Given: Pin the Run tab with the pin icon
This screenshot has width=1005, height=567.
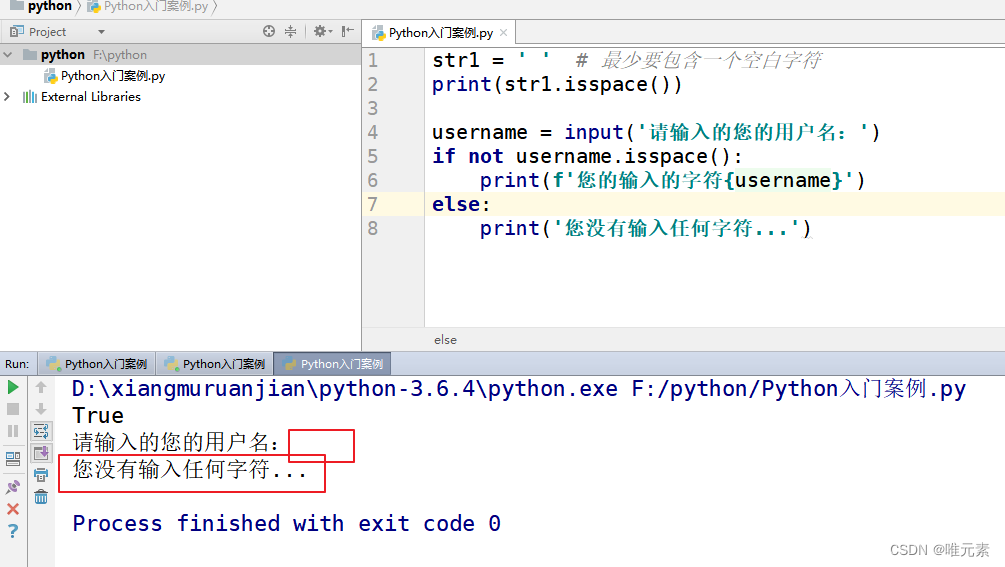Looking at the screenshot, I should [x=13, y=487].
